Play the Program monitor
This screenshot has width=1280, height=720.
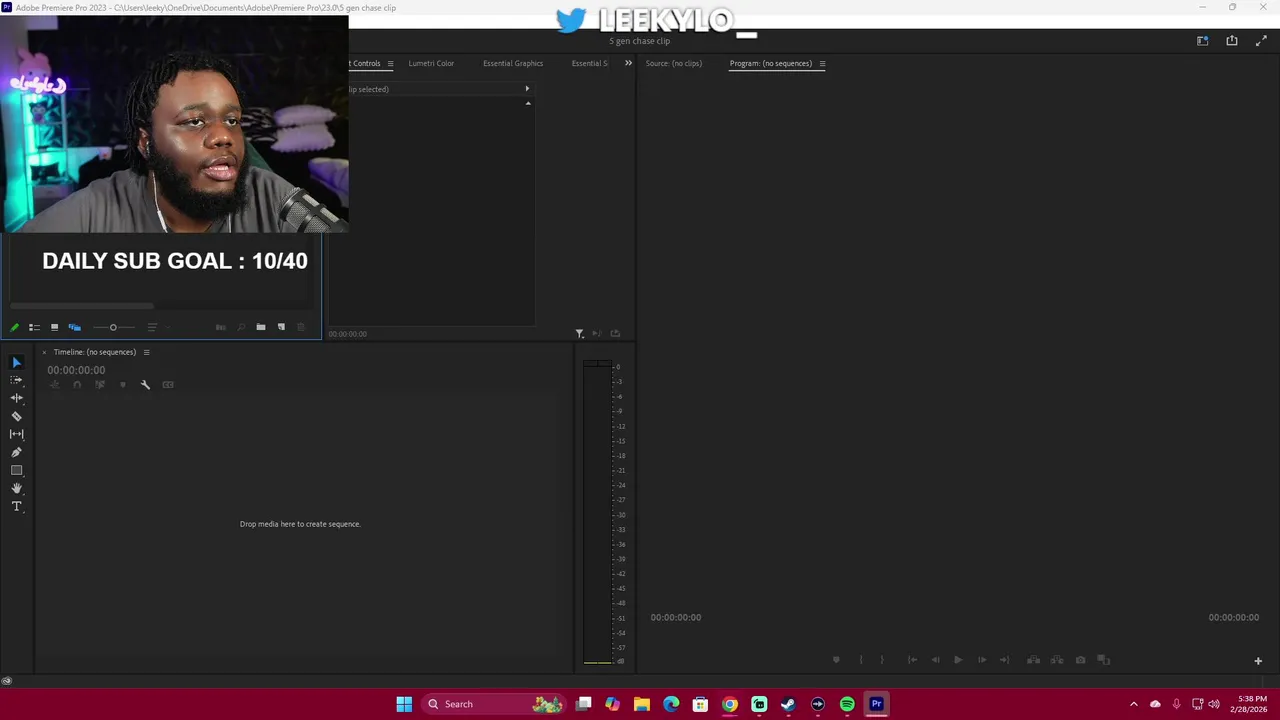point(958,660)
